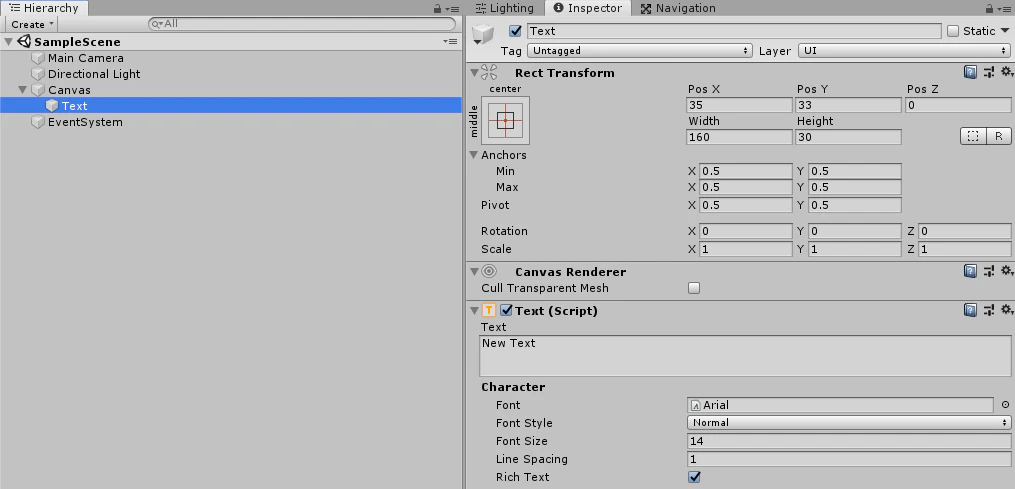Toggle the GameObject active checkbox

[515, 30]
